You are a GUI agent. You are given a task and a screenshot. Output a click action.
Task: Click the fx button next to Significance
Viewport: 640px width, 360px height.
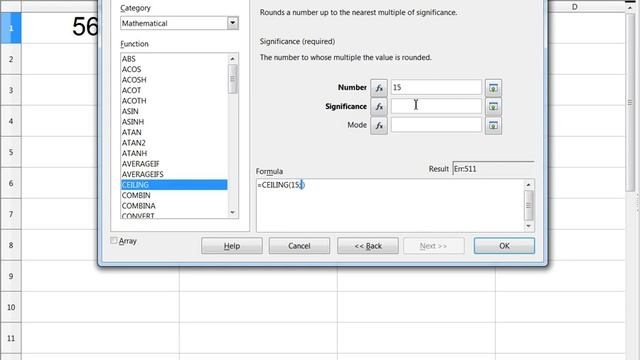tap(379, 107)
